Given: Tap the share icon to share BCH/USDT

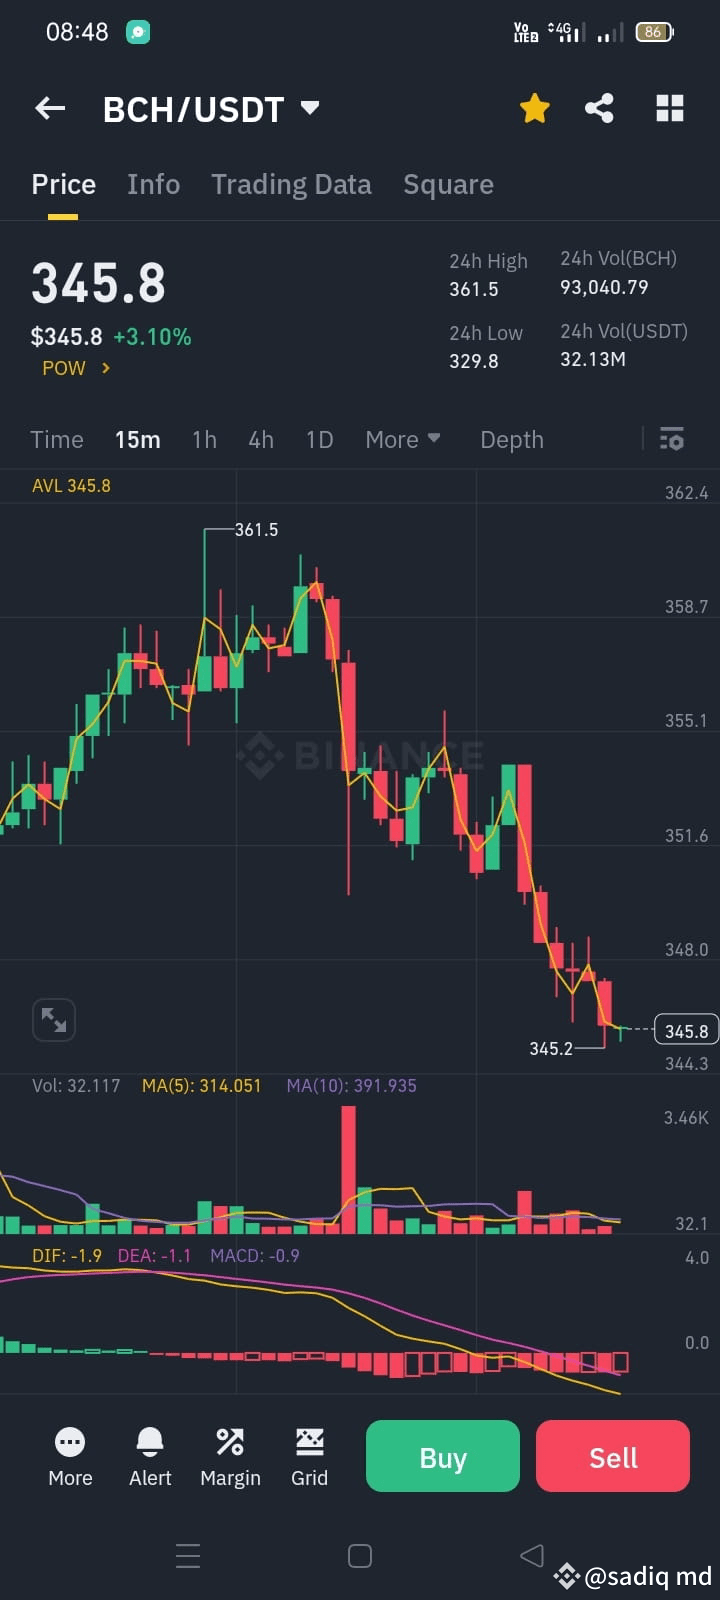Looking at the screenshot, I should (x=600, y=108).
